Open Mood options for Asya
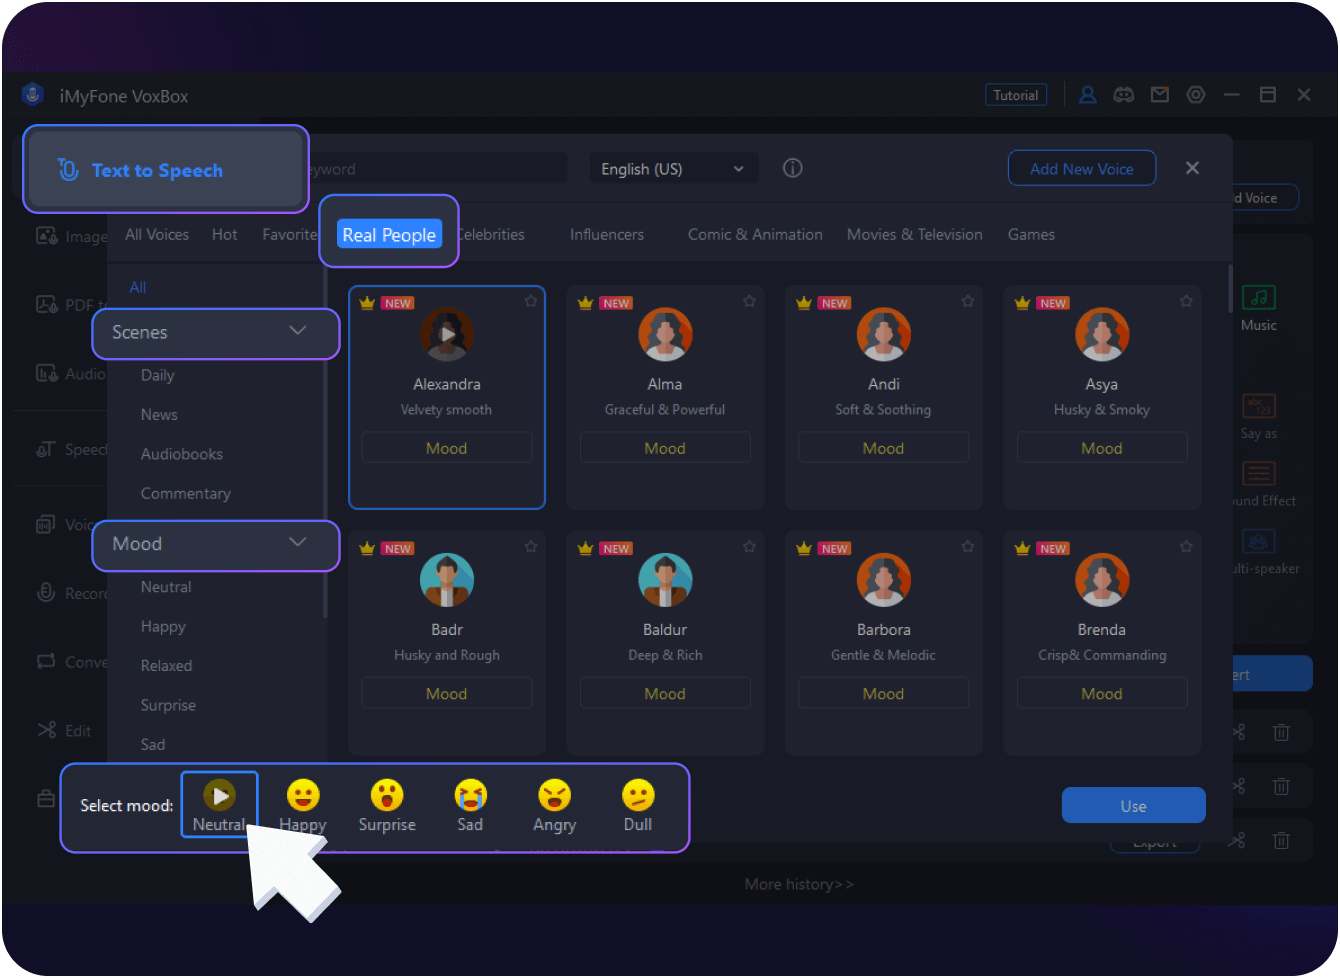This screenshot has height=978, width=1340. [x=1102, y=448]
